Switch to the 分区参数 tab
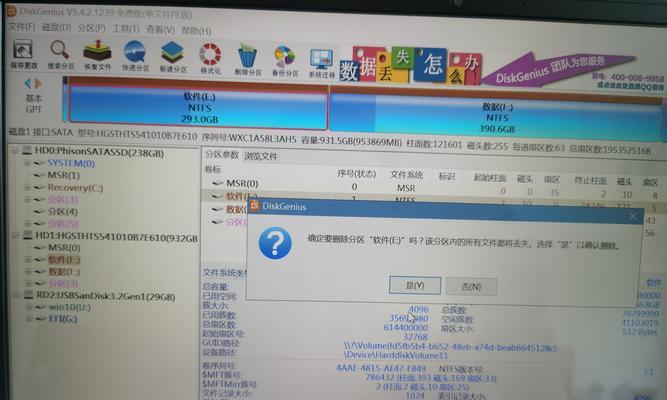This screenshot has height=400, width=667. pyautogui.click(x=222, y=155)
